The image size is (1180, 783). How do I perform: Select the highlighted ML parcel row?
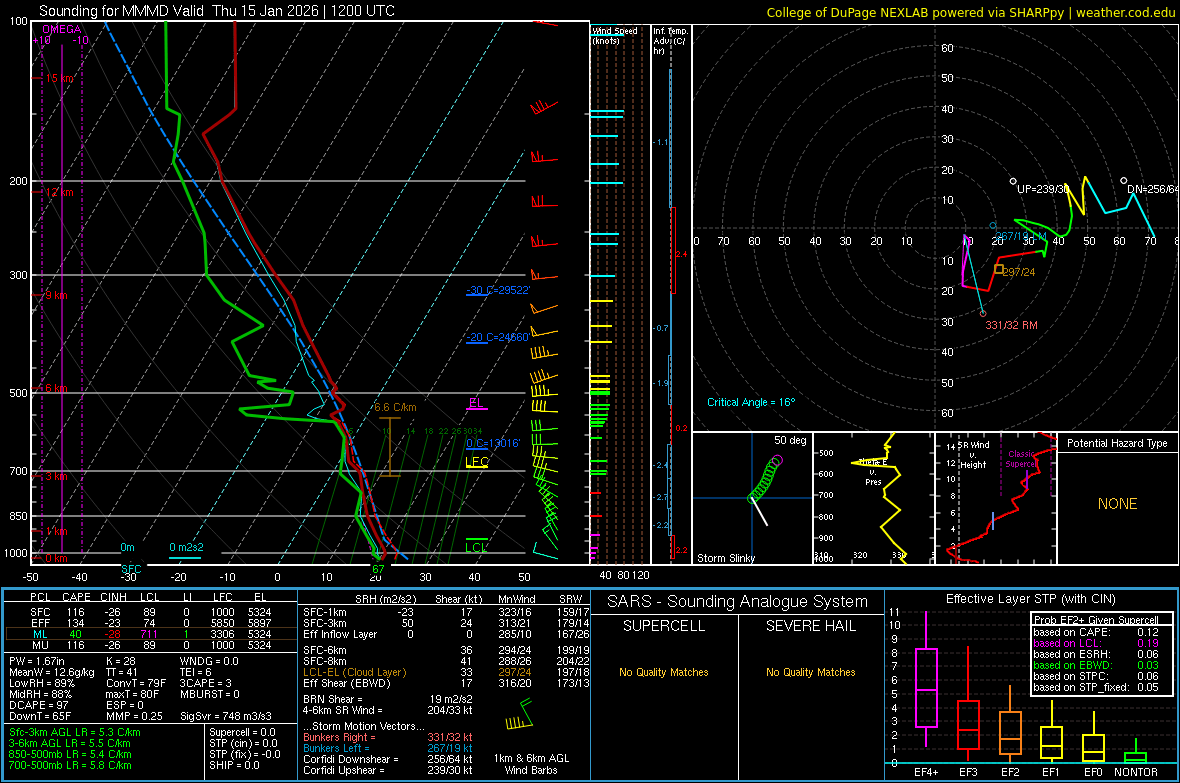[151, 634]
